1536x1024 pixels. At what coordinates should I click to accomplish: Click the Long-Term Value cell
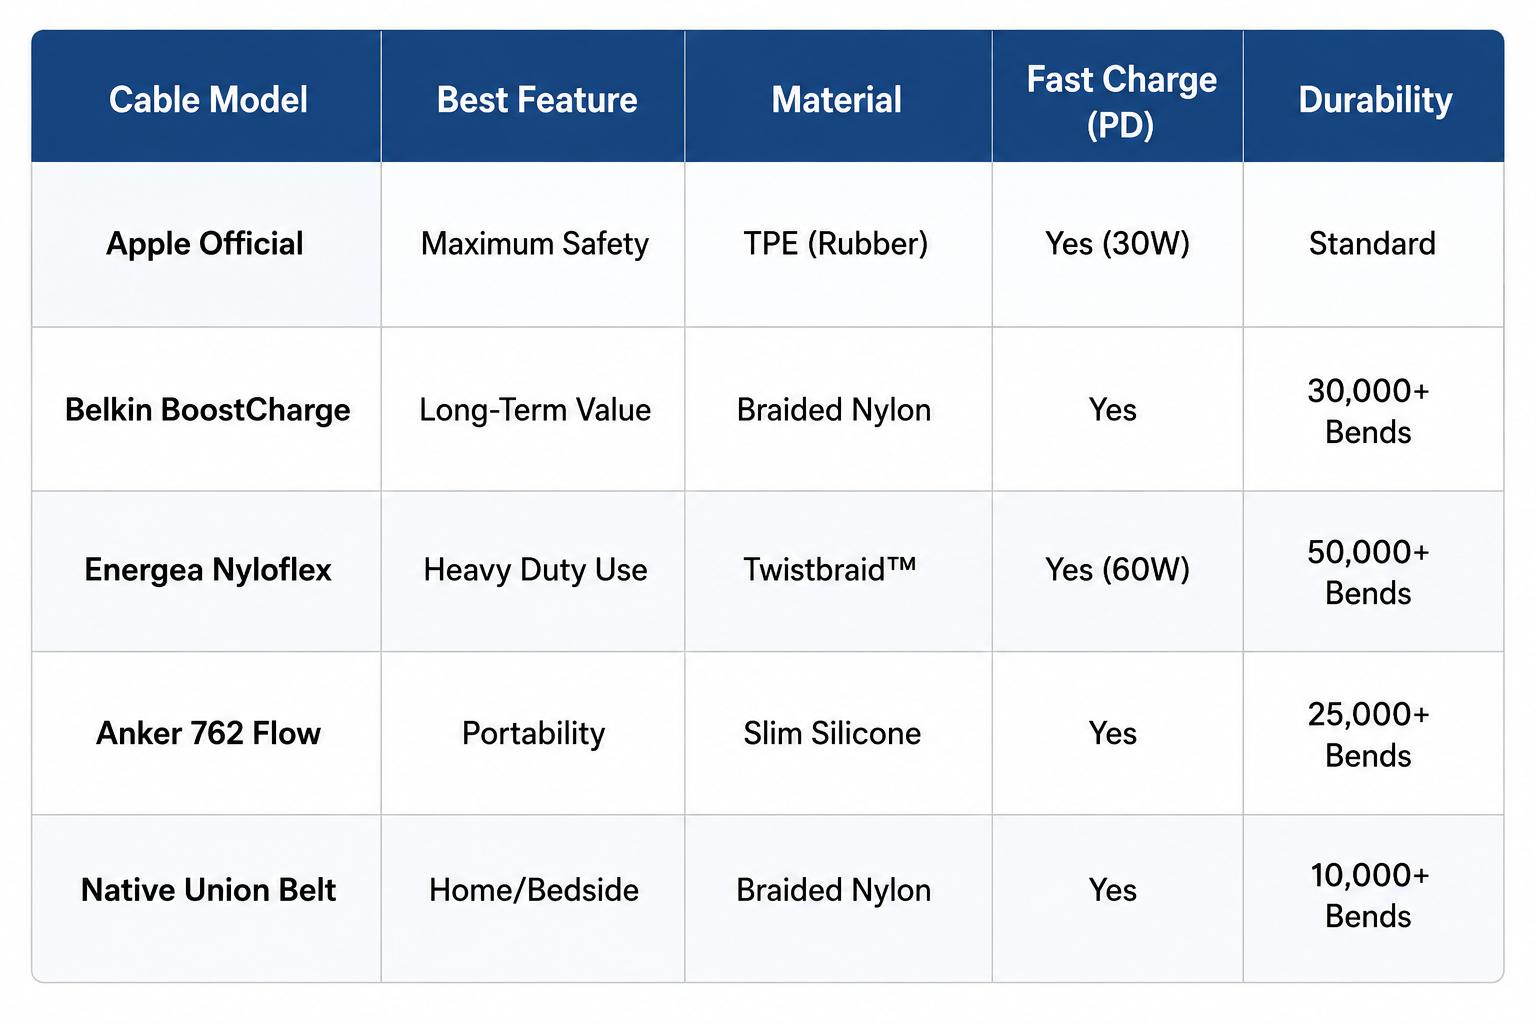534,409
